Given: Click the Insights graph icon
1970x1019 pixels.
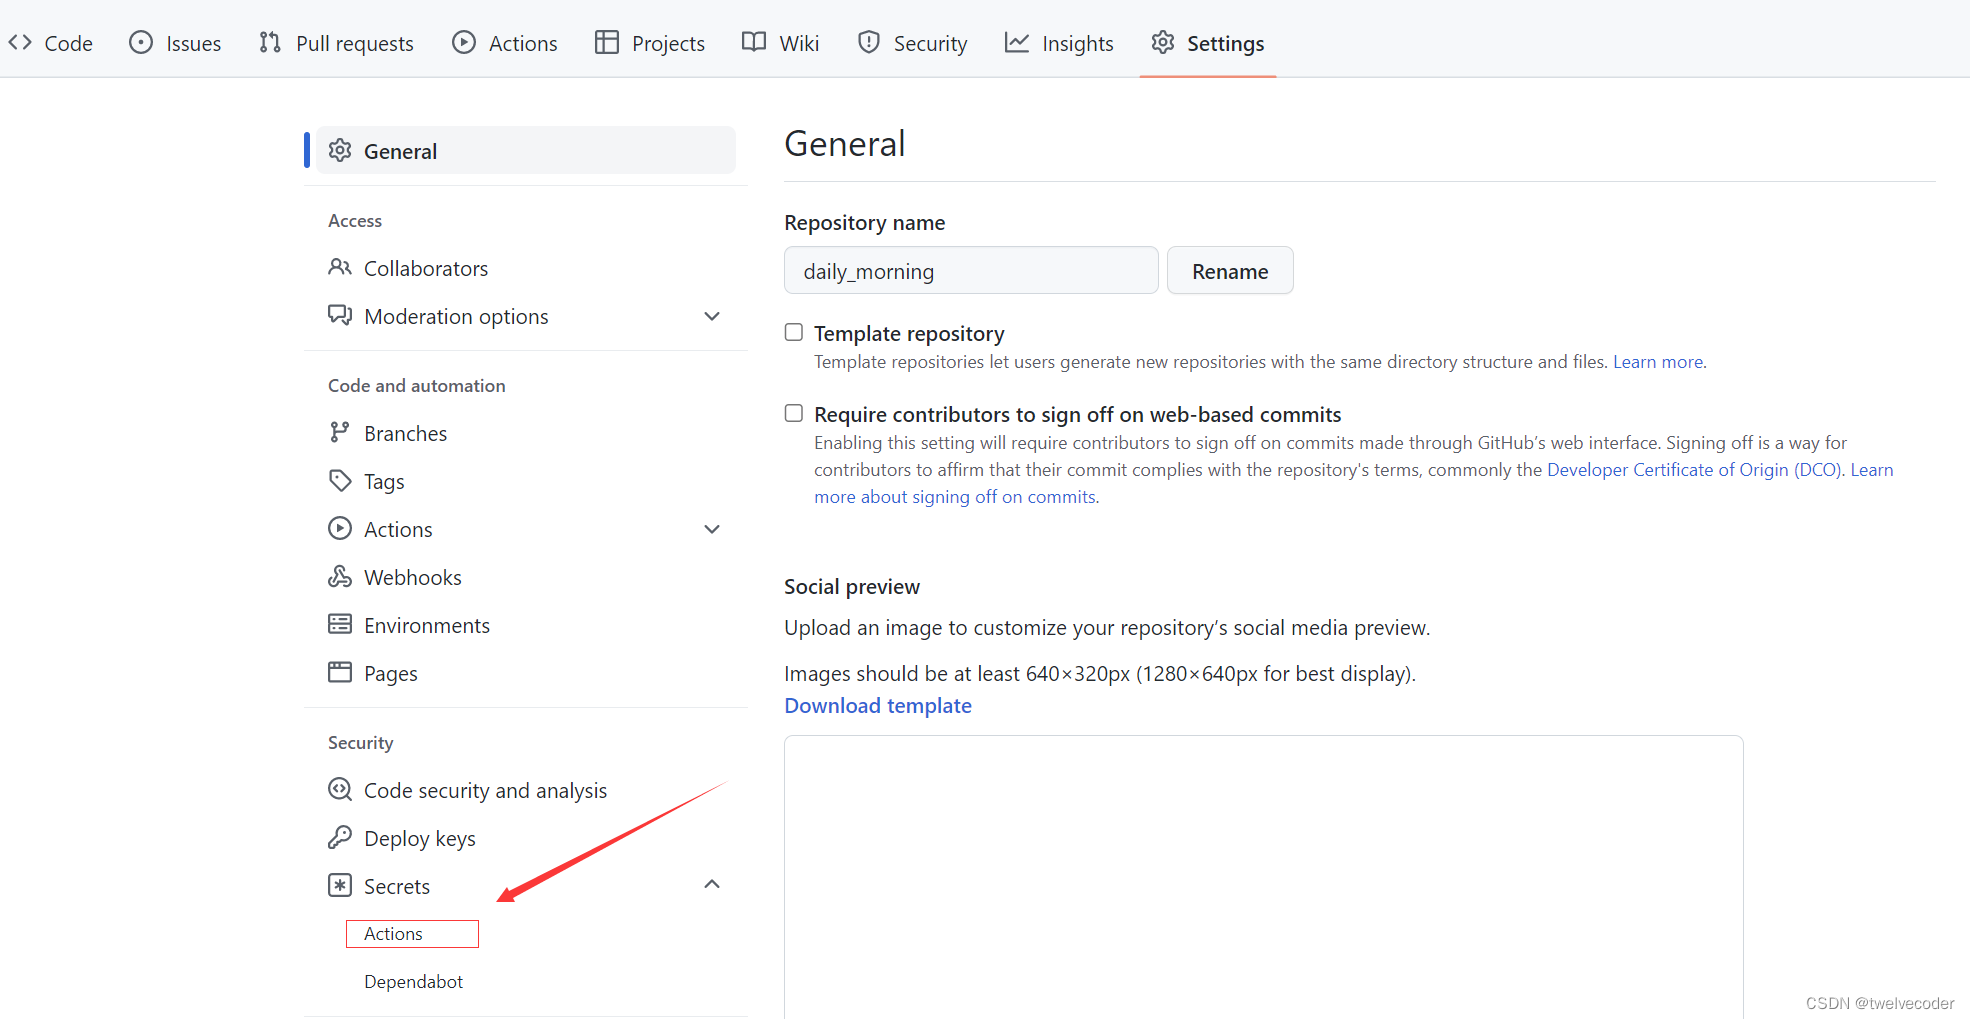Looking at the screenshot, I should (x=1017, y=42).
